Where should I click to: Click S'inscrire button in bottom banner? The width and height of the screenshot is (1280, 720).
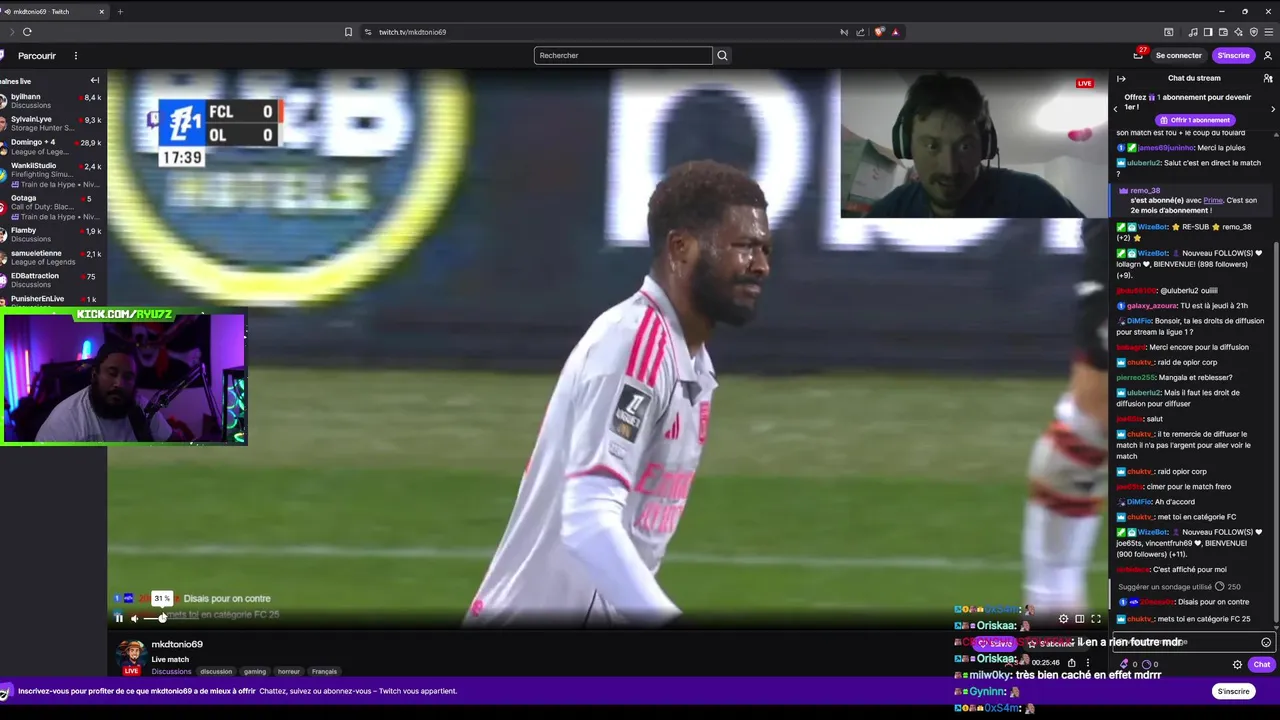1233,691
